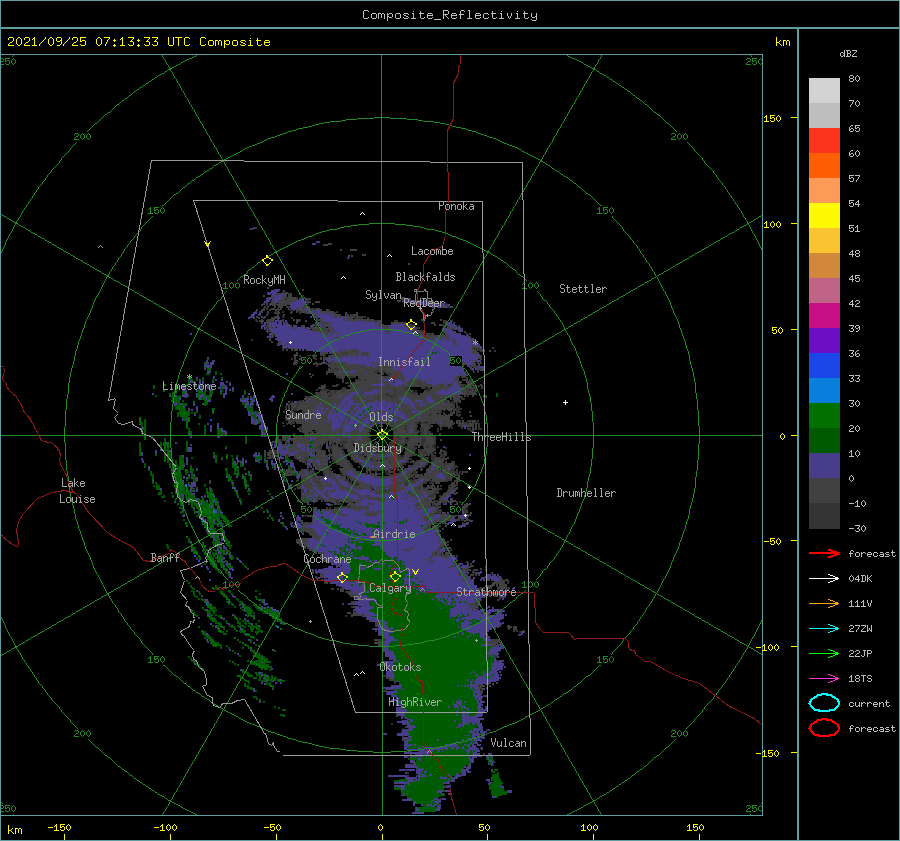Viewport: 900px width, 841px height.
Task: Click the Ponoka town label
Action: (x=456, y=206)
